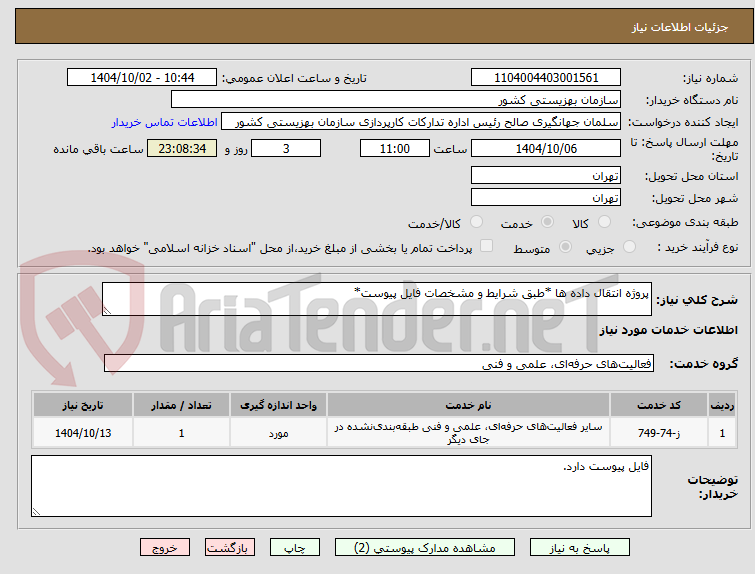Click service code cell ز-74-749
Viewport: 755px width, 574px height.
(658, 433)
